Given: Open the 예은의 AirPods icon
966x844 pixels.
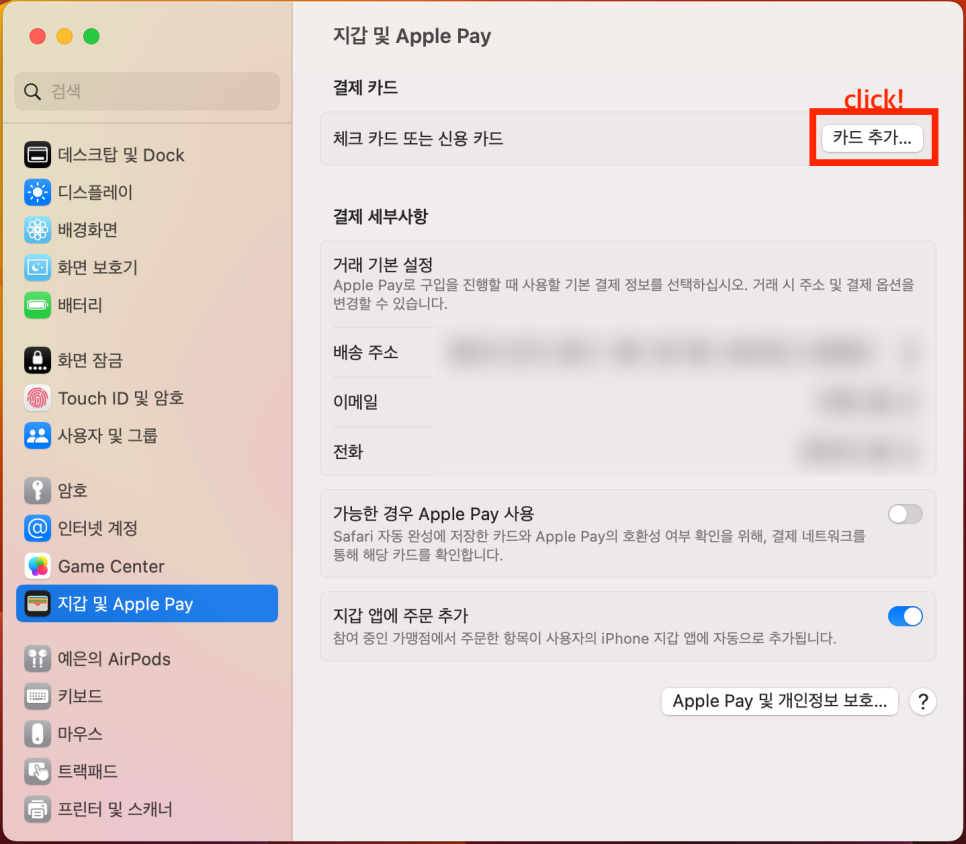Looking at the screenshot, I should (37, 659).
